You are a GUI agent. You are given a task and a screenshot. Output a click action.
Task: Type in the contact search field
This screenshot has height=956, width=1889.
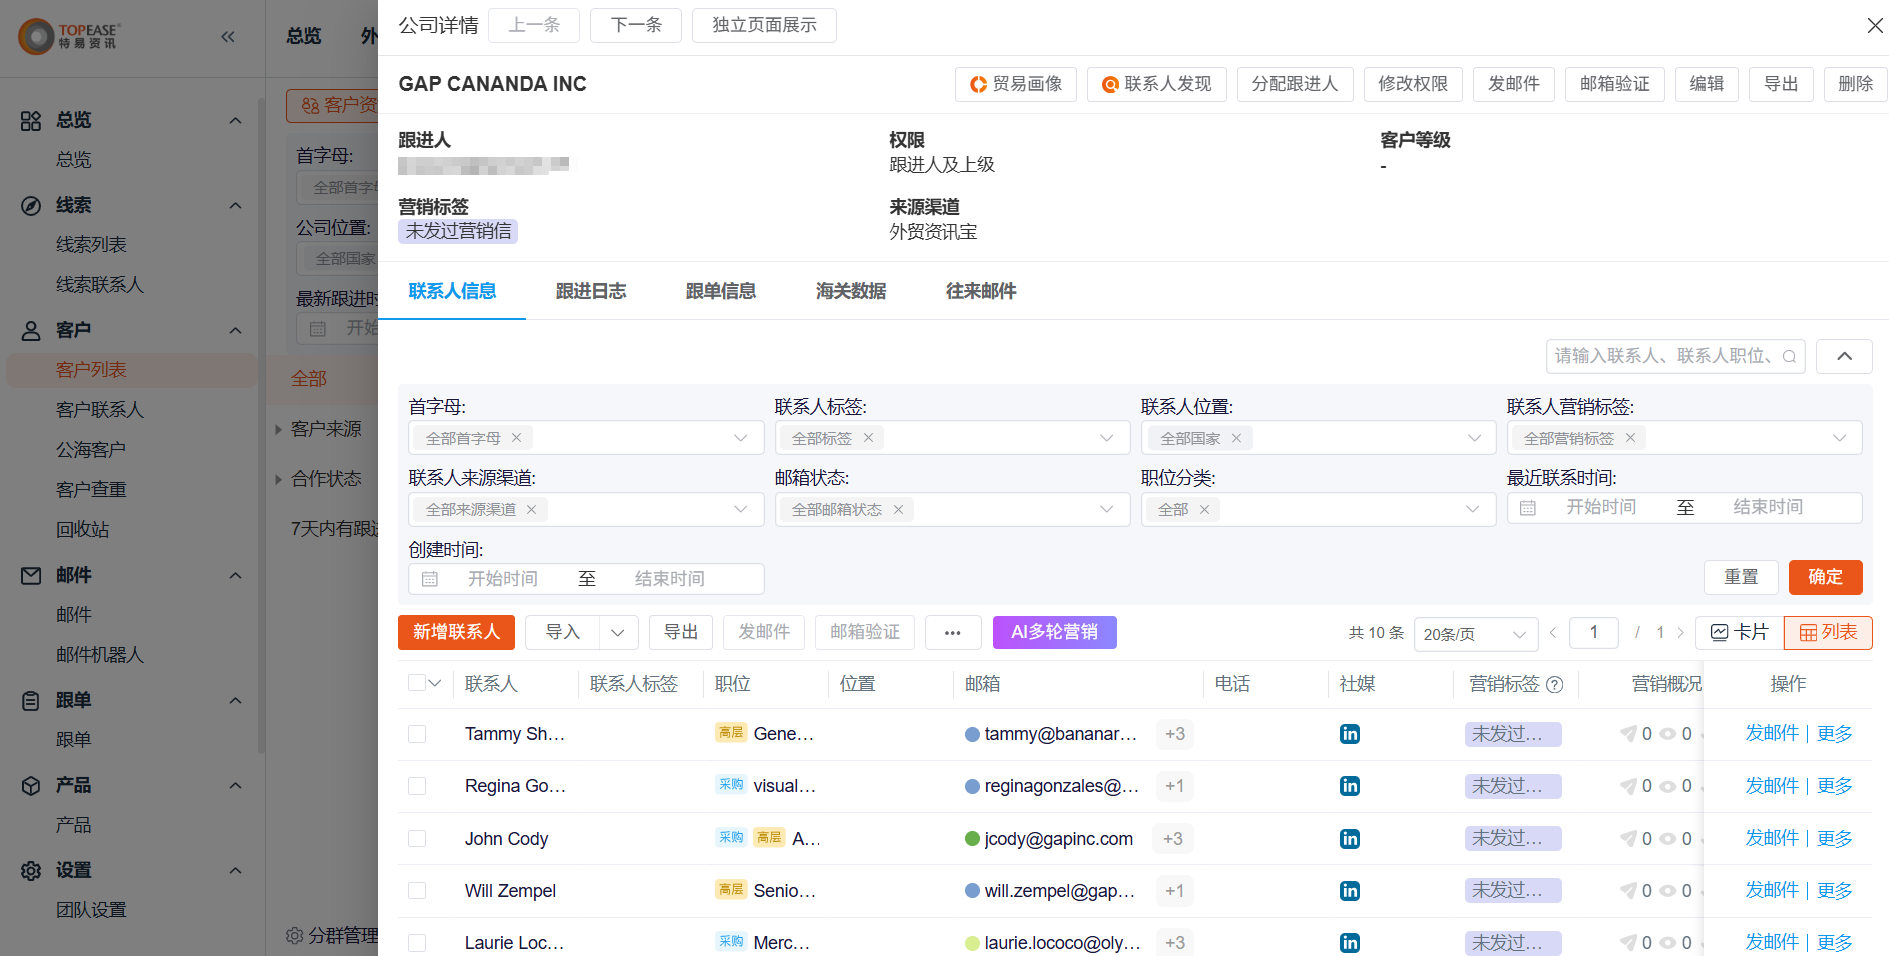[x=1660, y=356]
